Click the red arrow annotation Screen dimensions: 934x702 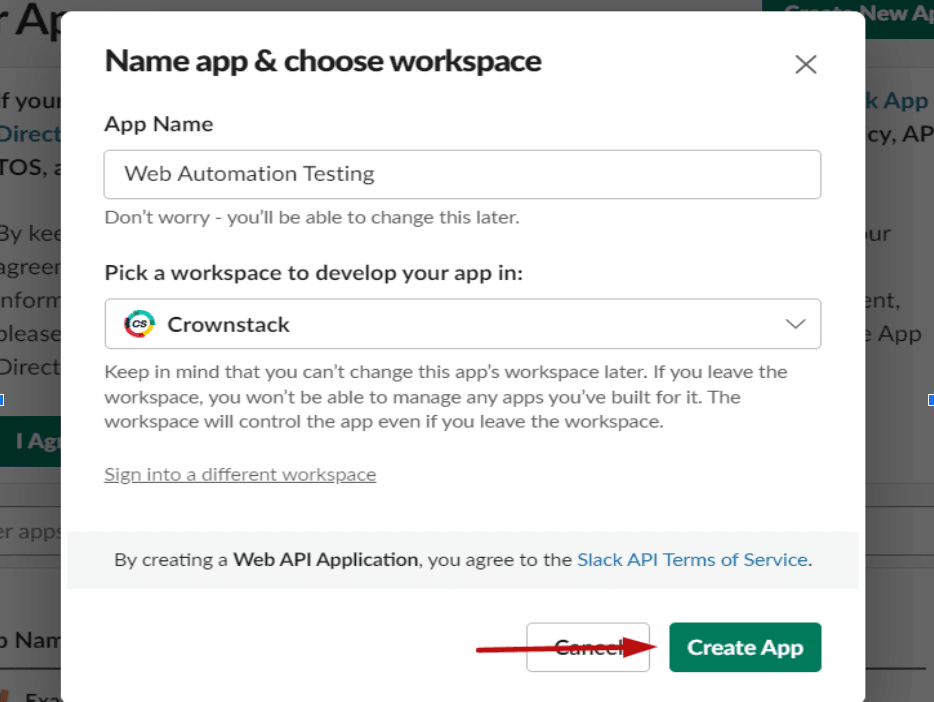[566, 648]
